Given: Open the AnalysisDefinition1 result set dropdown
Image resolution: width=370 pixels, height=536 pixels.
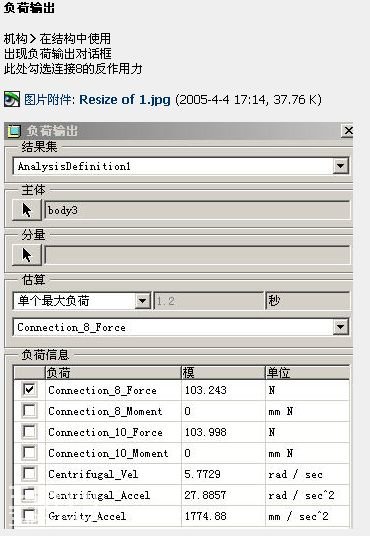Looking at the screenshot, I should (340, 166).
